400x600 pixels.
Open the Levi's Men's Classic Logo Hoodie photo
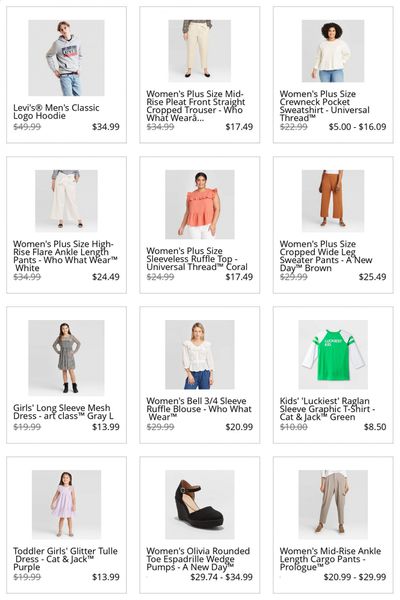click(x=66, y=58)
